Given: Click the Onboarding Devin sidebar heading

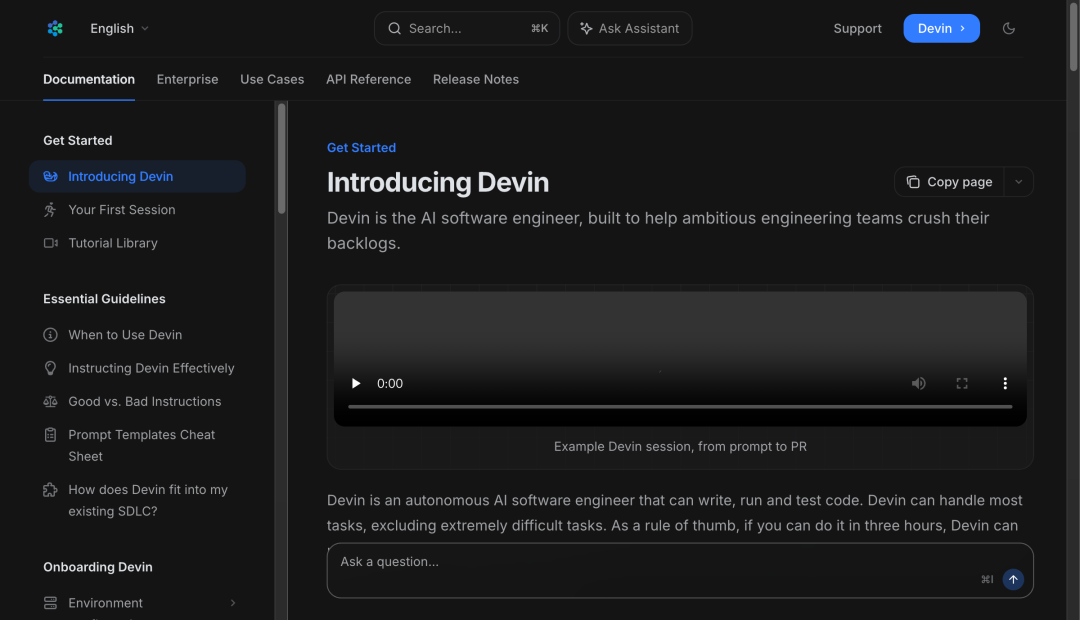Looking at the screenshot, I should pyautogui.click(x=98, y=567).
